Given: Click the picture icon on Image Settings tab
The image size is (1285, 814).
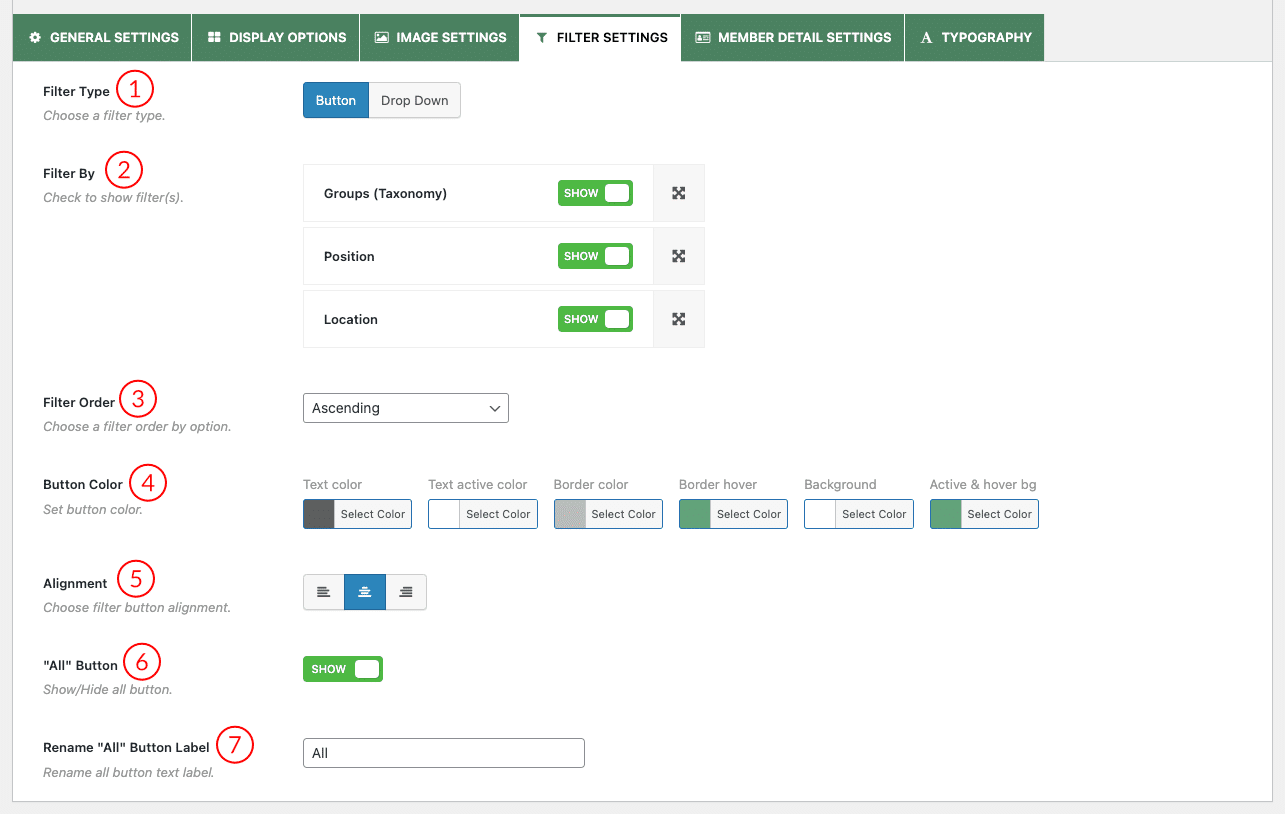Looking at the screenshot, I should (x=381, y=38).
